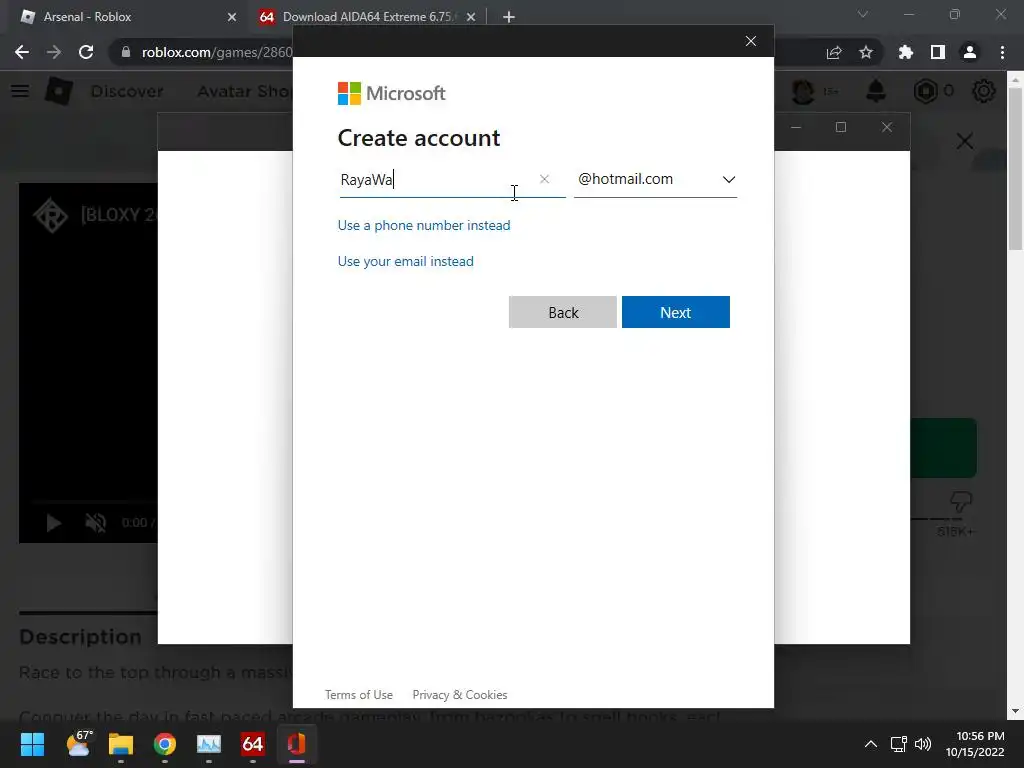Switch to Download AIDA64 Extreme tab
Viewport: 1024px width, 768px height.
(x=366, y=17)
